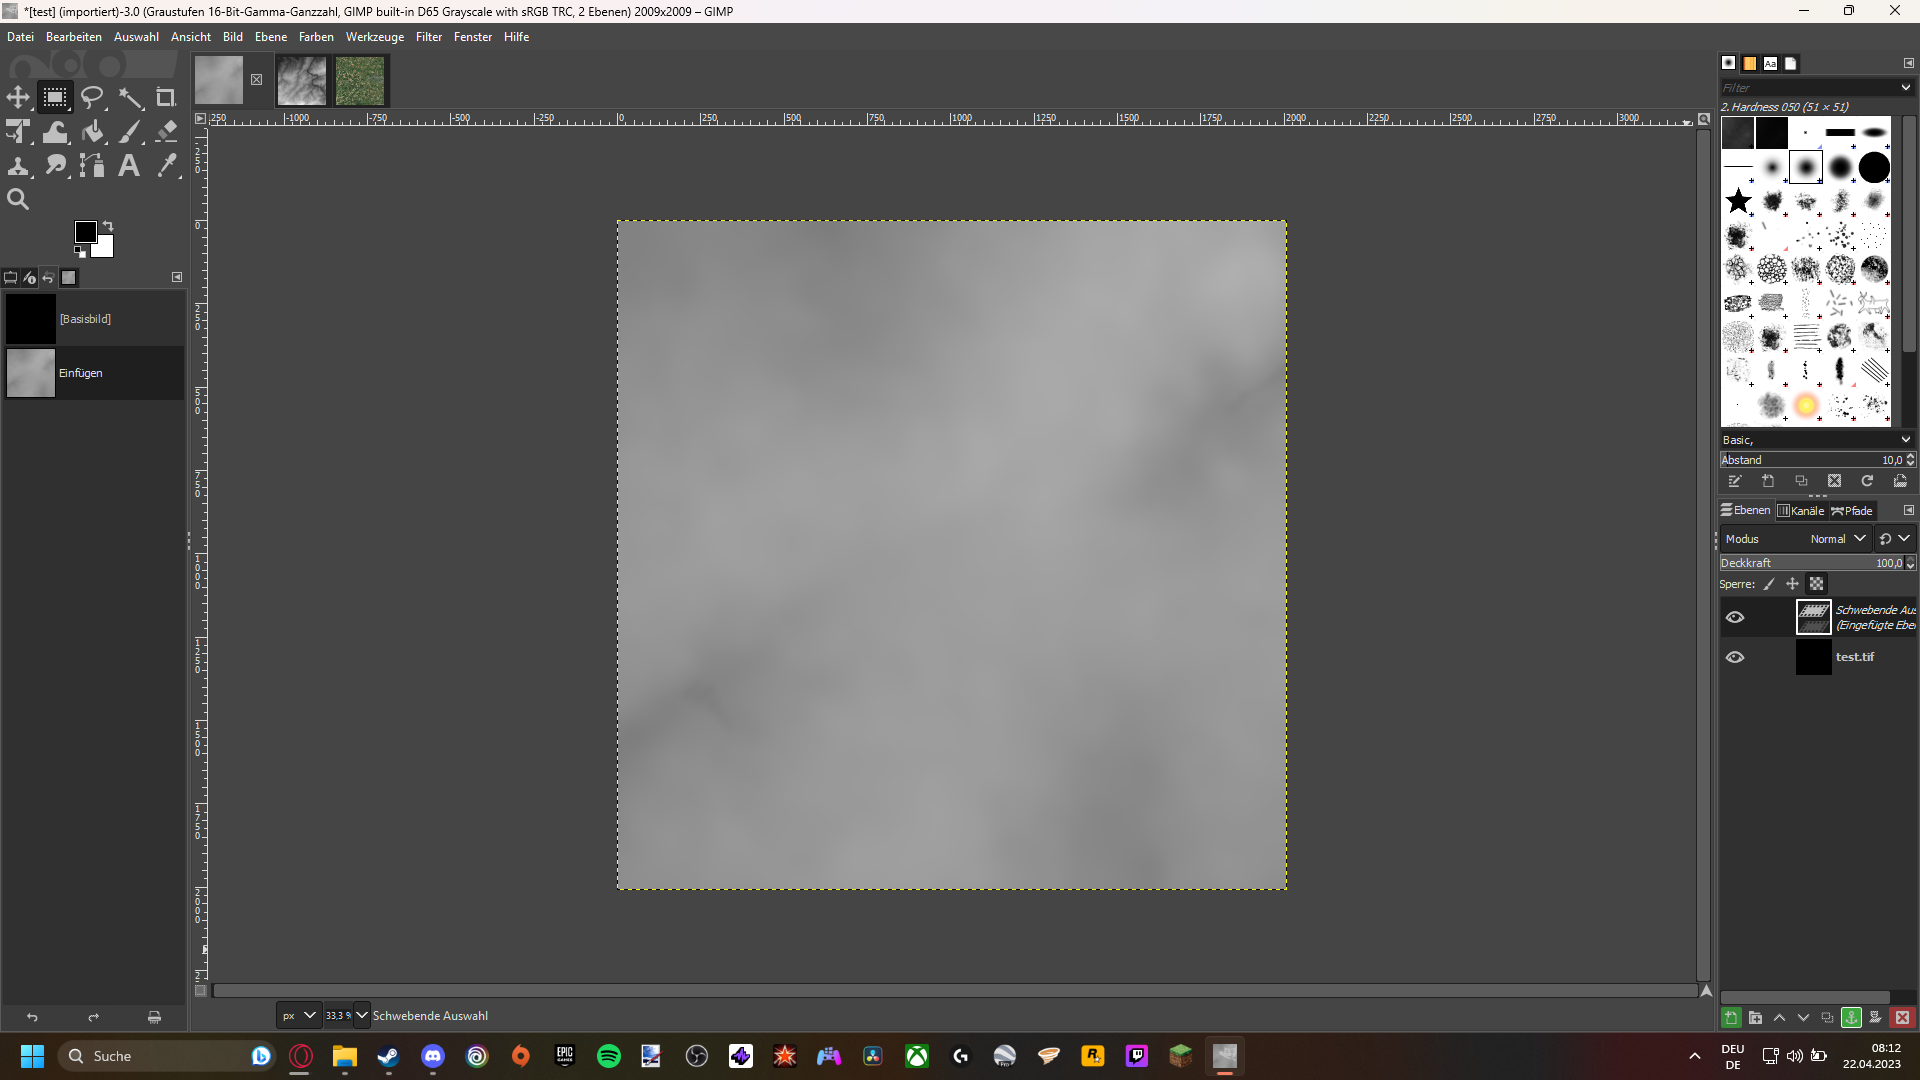
Task: Select the Bucket Fill tool
Action: click(x=93, y=131)
